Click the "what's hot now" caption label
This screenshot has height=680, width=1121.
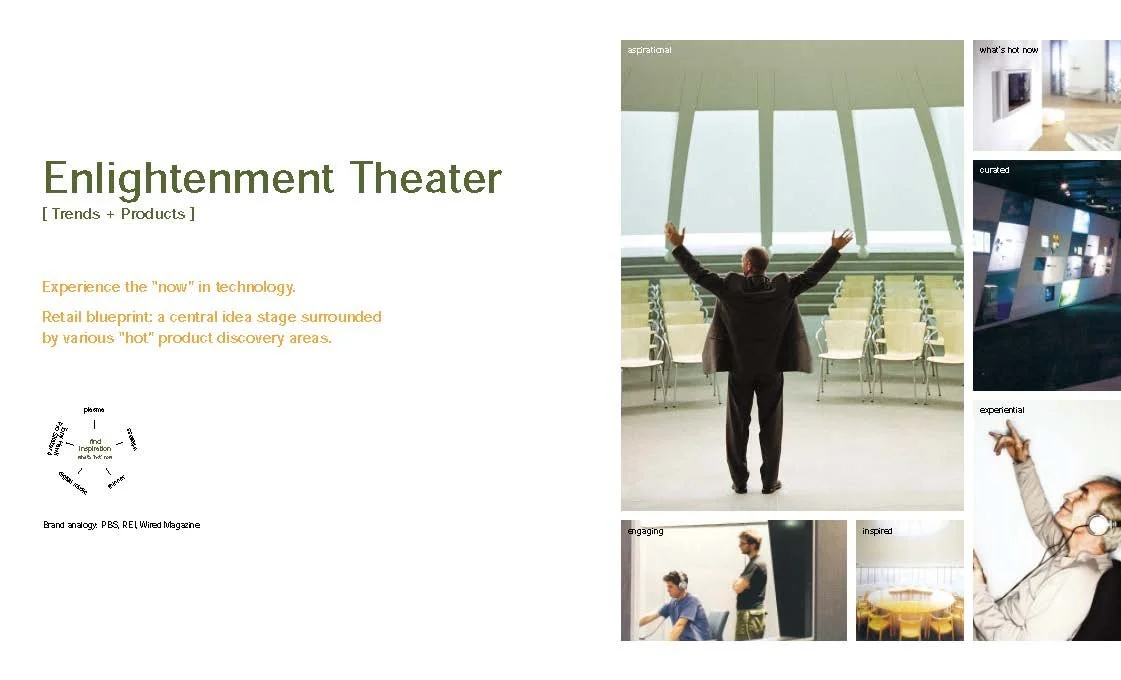1009,50
